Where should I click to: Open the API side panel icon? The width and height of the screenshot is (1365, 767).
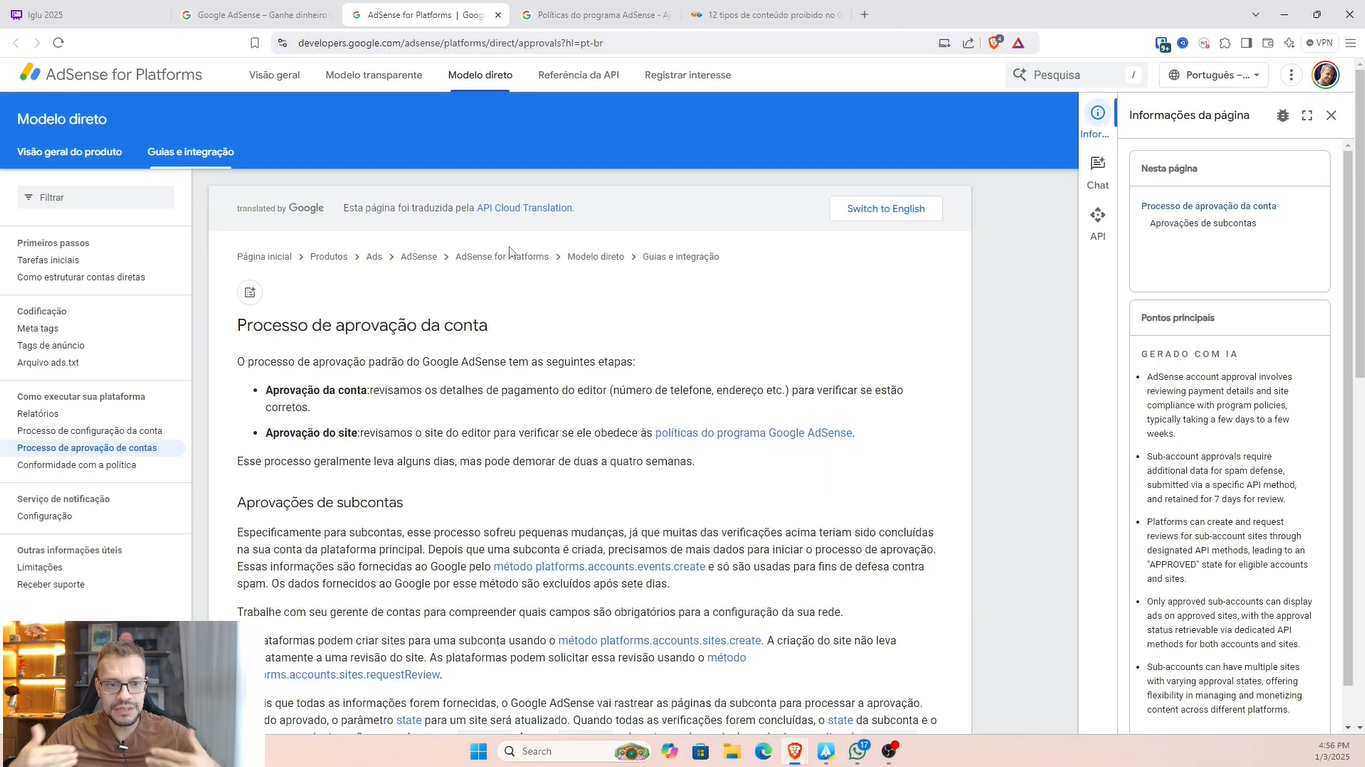click(x=1097, y=223)
